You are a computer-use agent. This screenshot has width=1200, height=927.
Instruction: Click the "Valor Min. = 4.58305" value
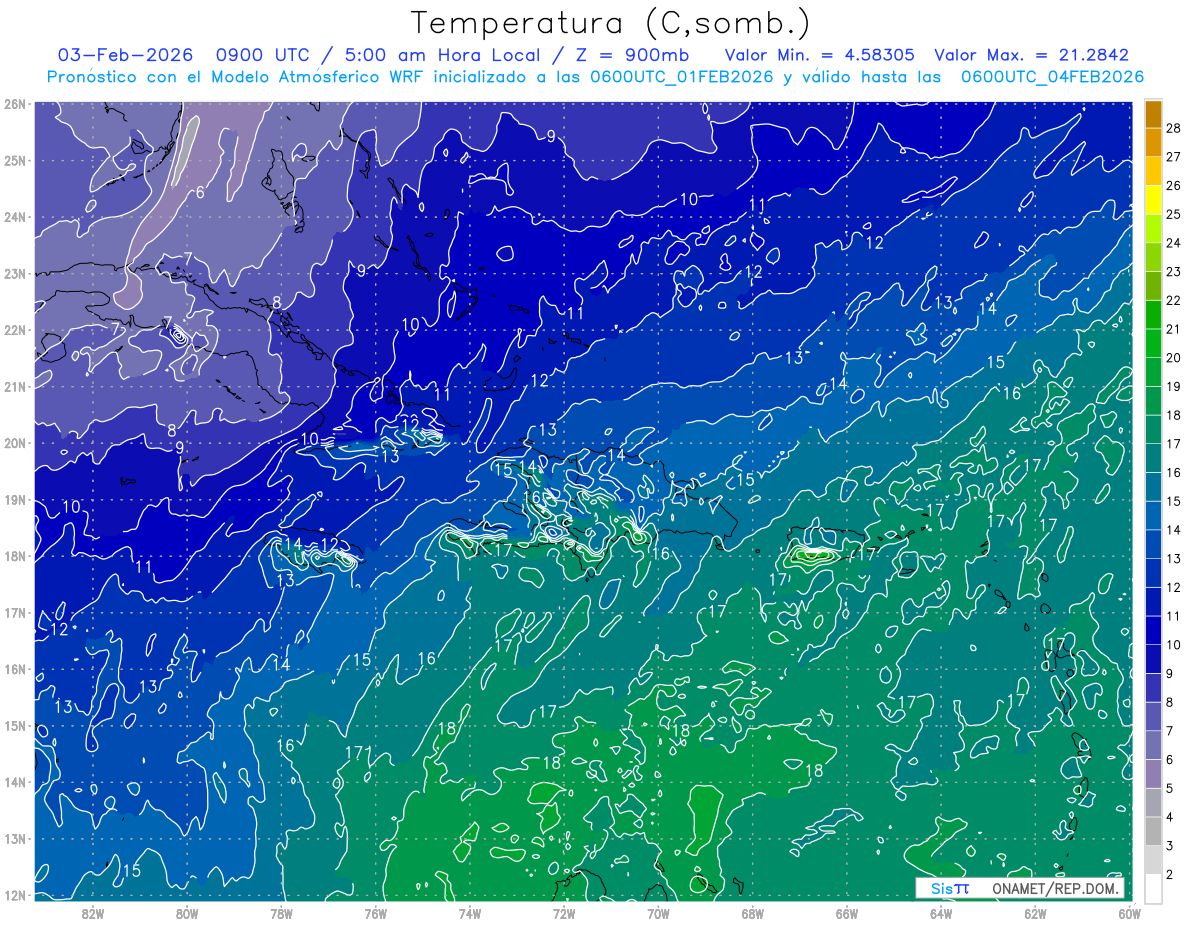point(819,55)
